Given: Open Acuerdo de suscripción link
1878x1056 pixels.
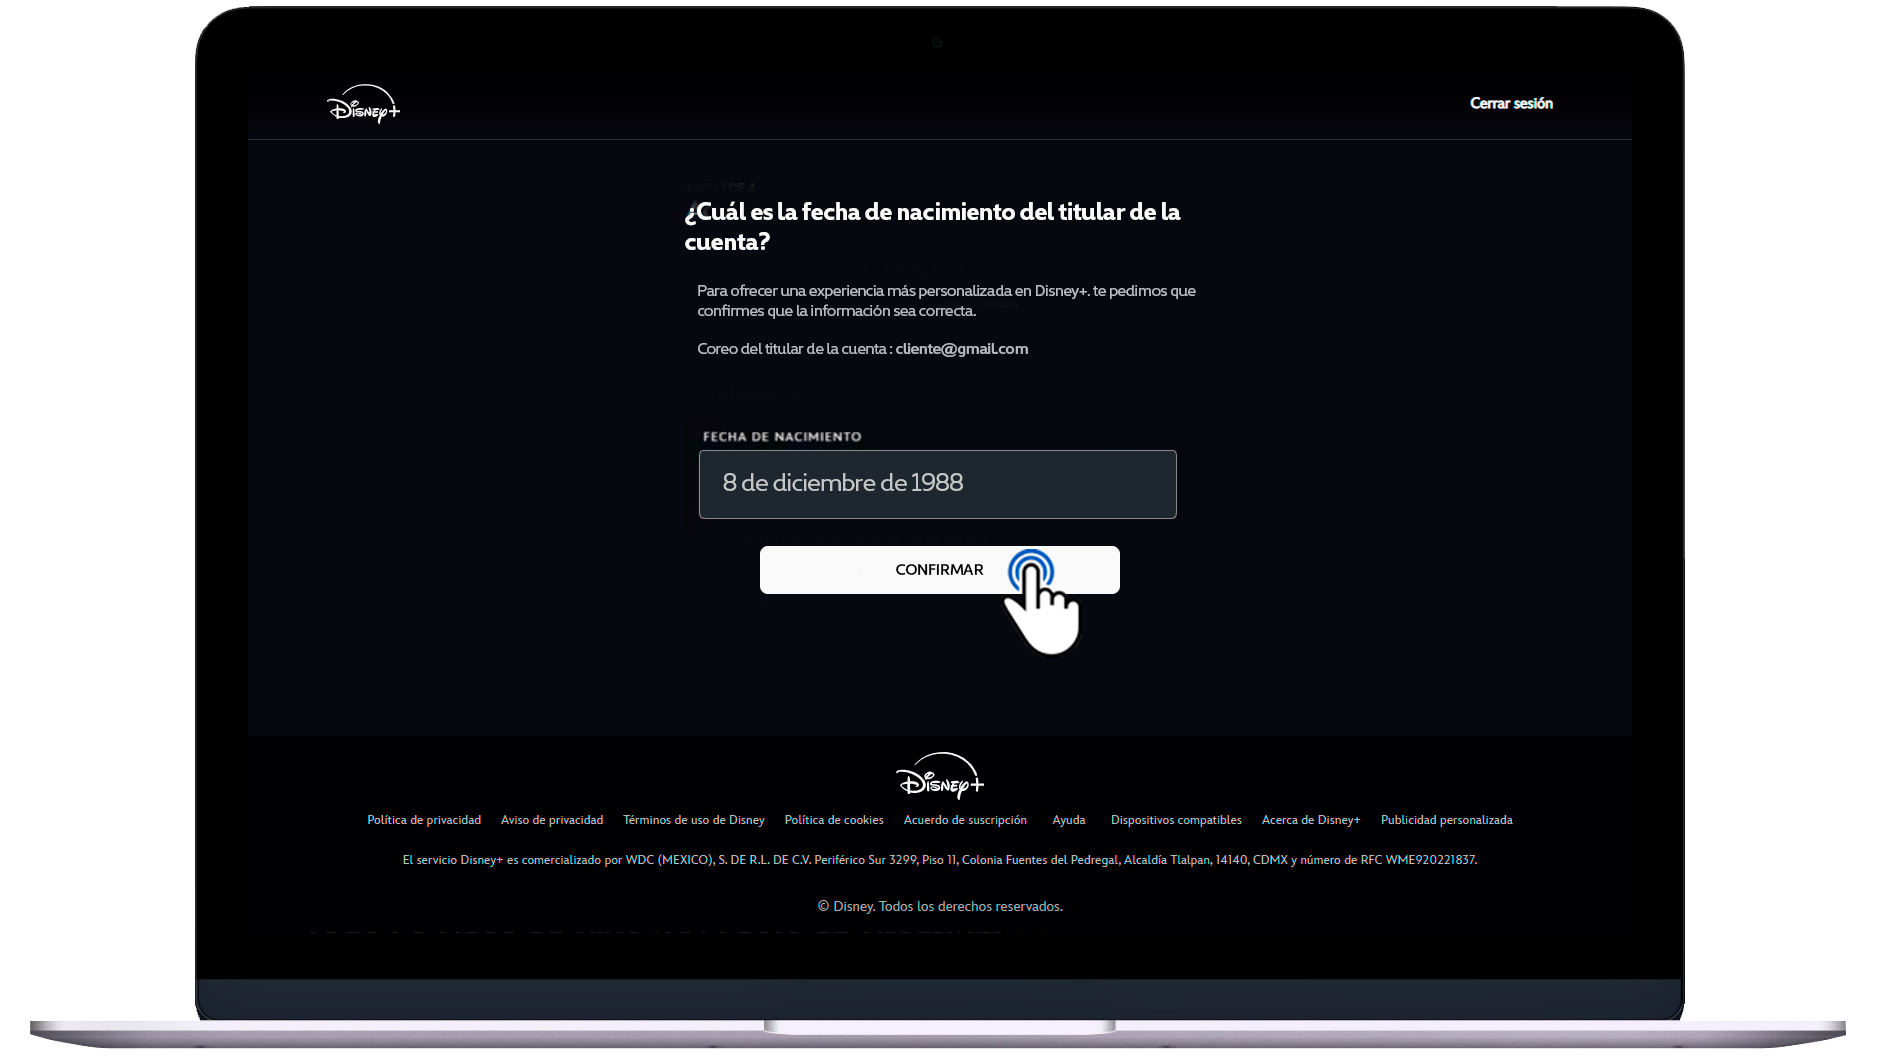Looking at the screenshot, I should pyautogui.click(x=965, y=820).
